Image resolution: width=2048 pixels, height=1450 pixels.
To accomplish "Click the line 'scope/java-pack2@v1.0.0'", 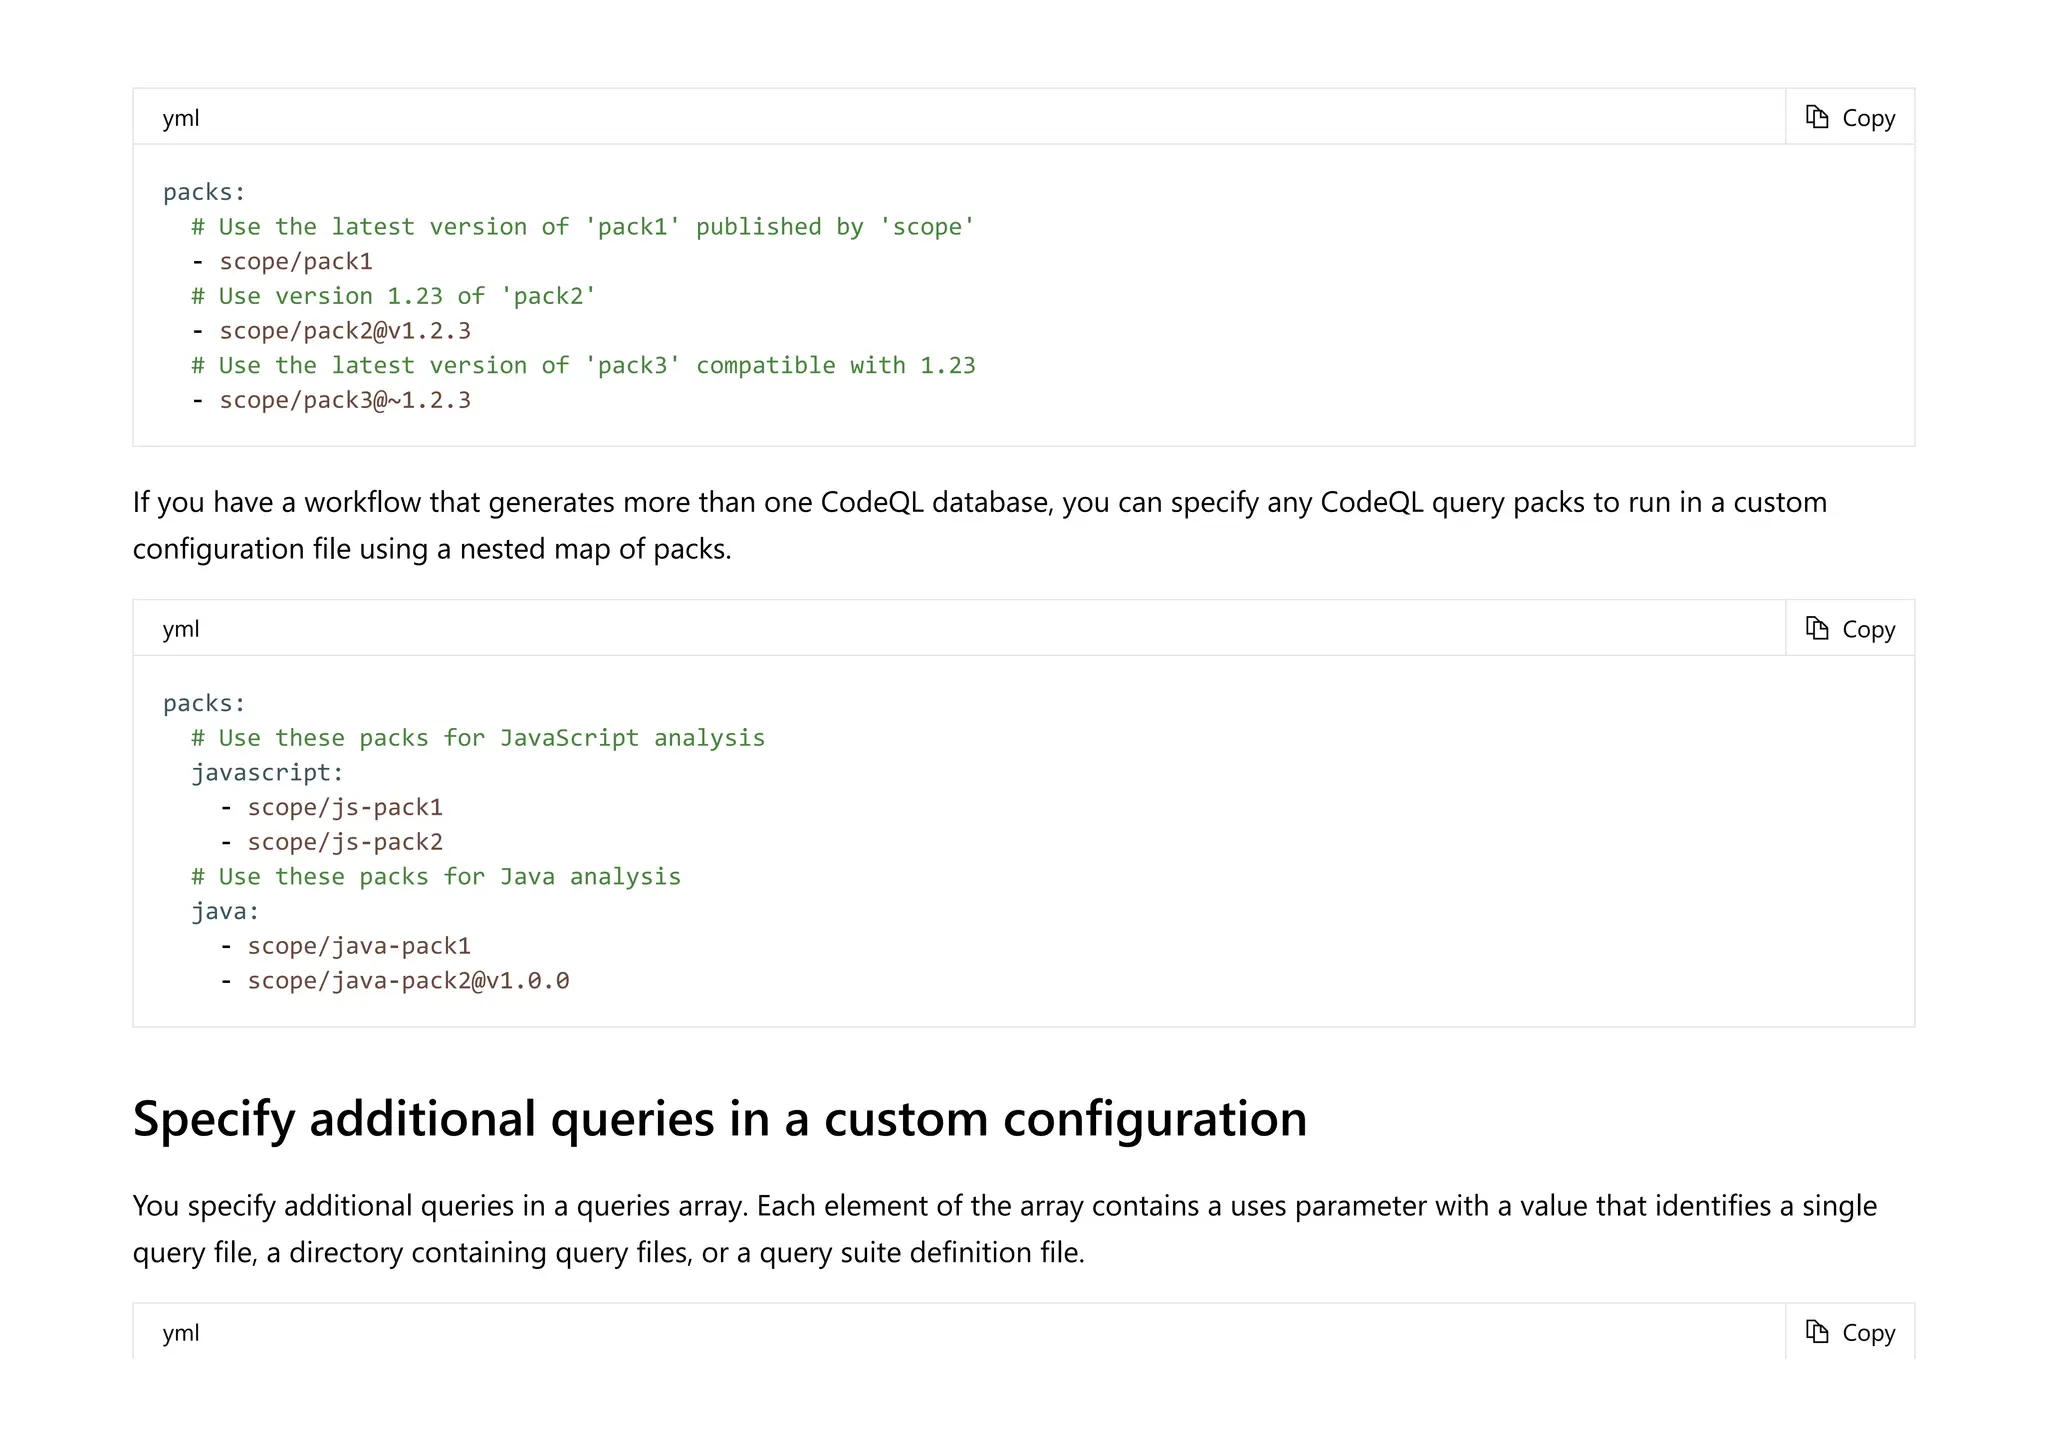I will [408, 981].
